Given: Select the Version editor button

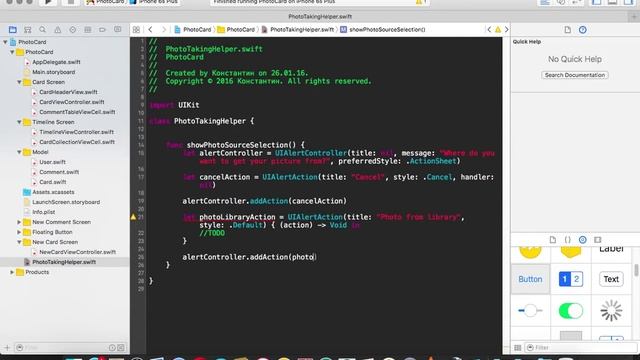Looking at the screenshot, I should 577,2.
